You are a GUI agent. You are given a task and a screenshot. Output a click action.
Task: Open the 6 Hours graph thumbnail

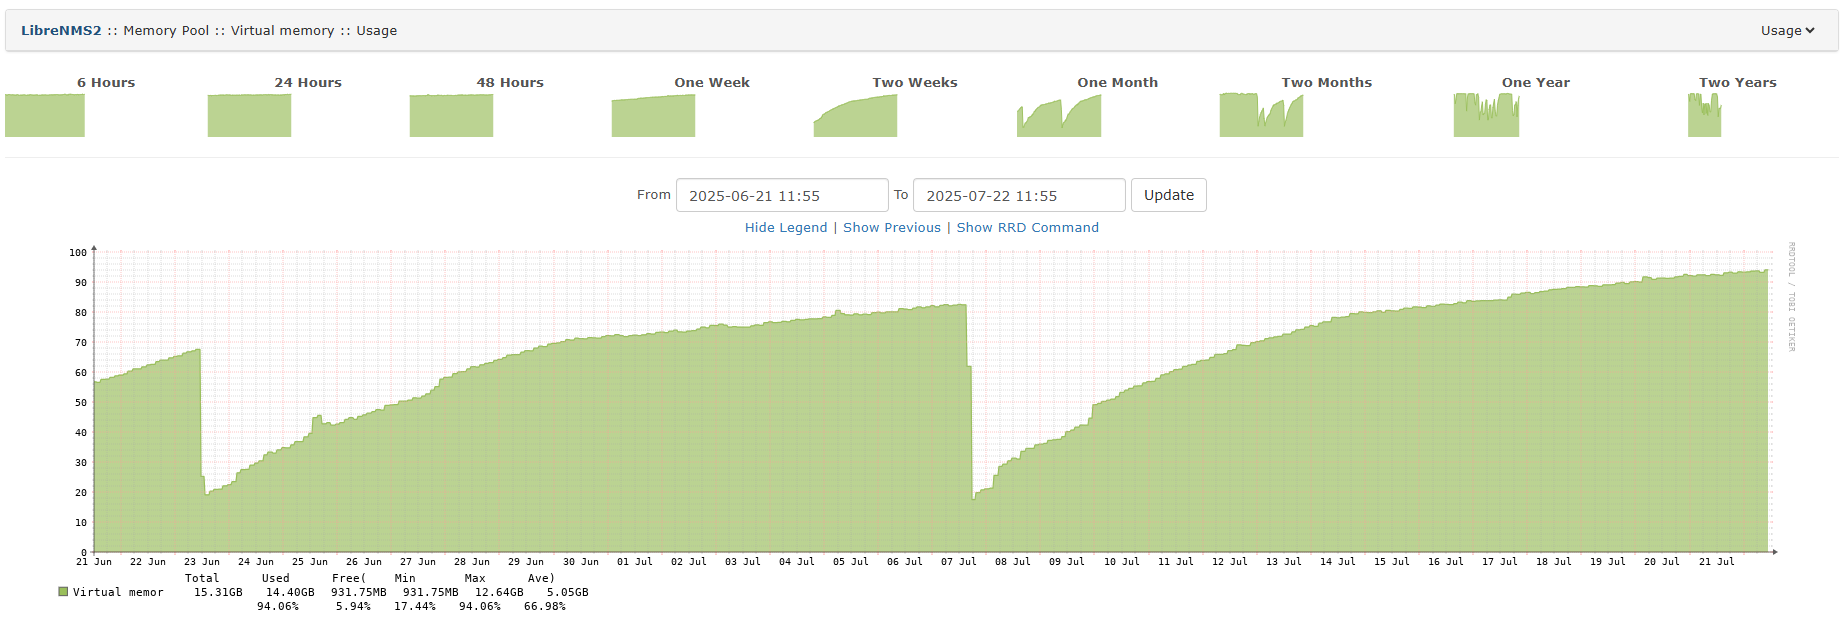(x=45, y=115)
